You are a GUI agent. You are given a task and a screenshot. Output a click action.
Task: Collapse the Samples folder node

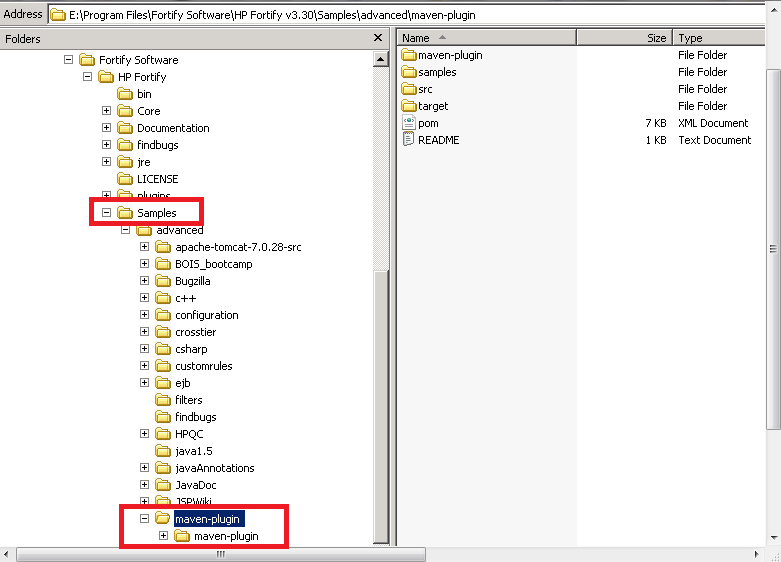coord(106,213)
